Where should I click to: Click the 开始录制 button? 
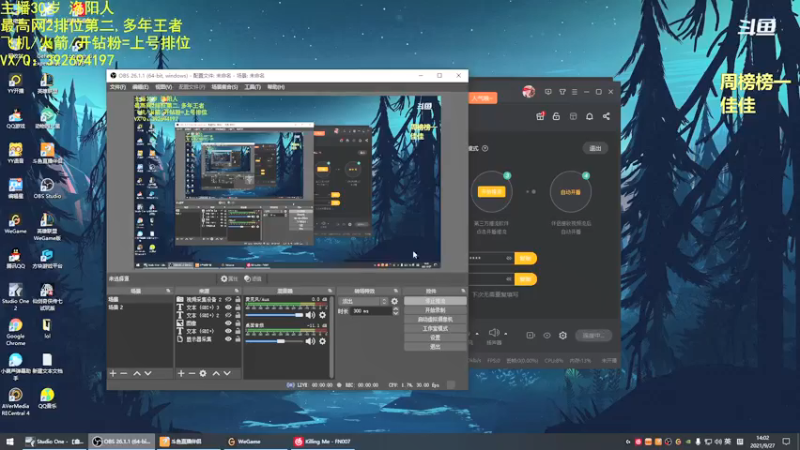click(435, 310)
